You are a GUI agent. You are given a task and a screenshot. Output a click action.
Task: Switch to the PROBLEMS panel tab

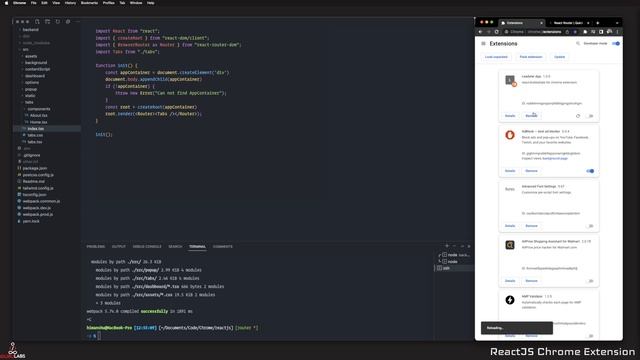[x=96, y=247]
